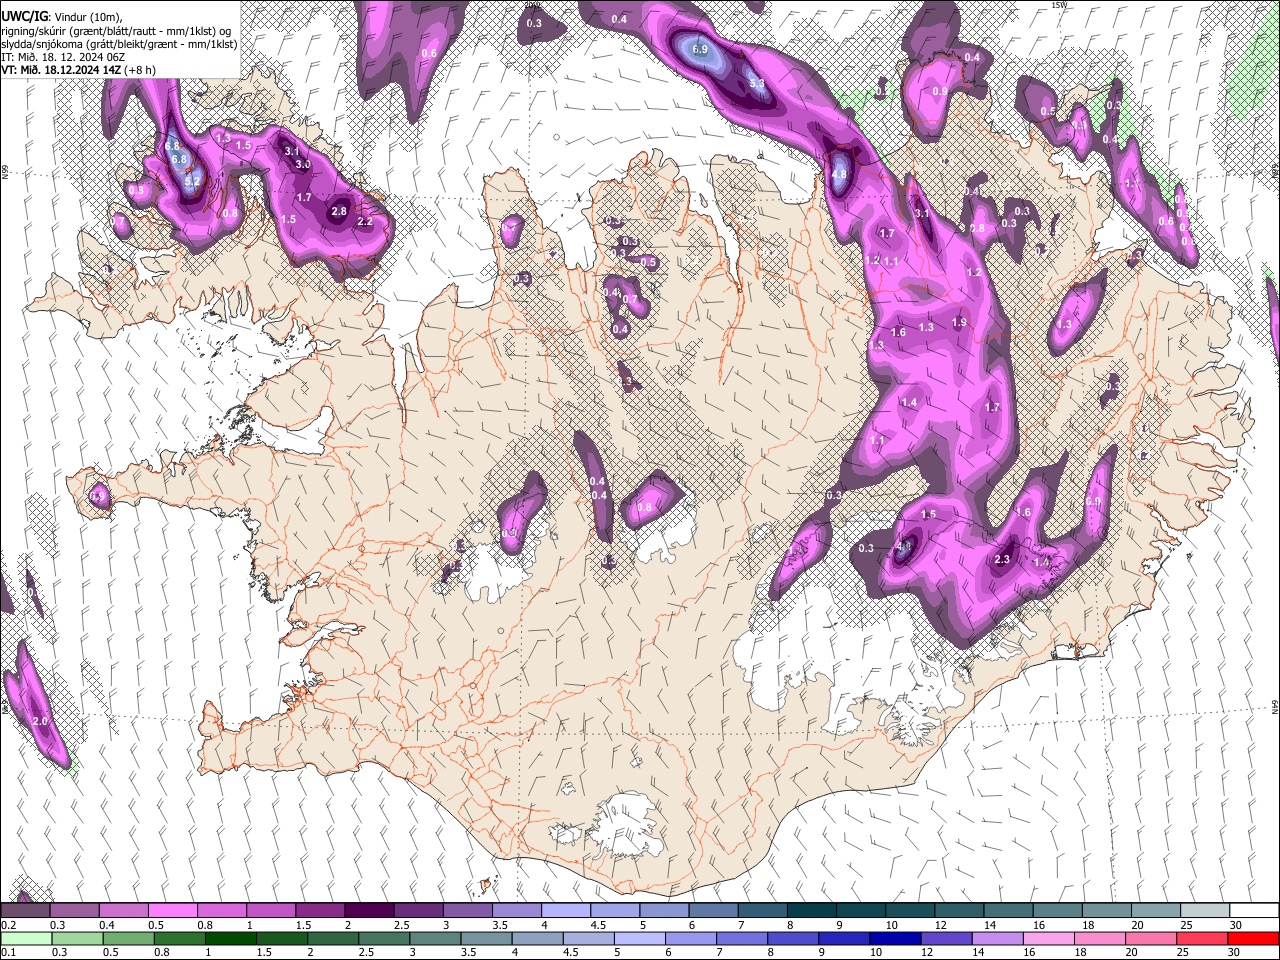Click the '15W' longitude label at the map top
Image resolution: width=1280 pixels, height=960 pixels.
pyautogui.click(x=1059, y=5)
